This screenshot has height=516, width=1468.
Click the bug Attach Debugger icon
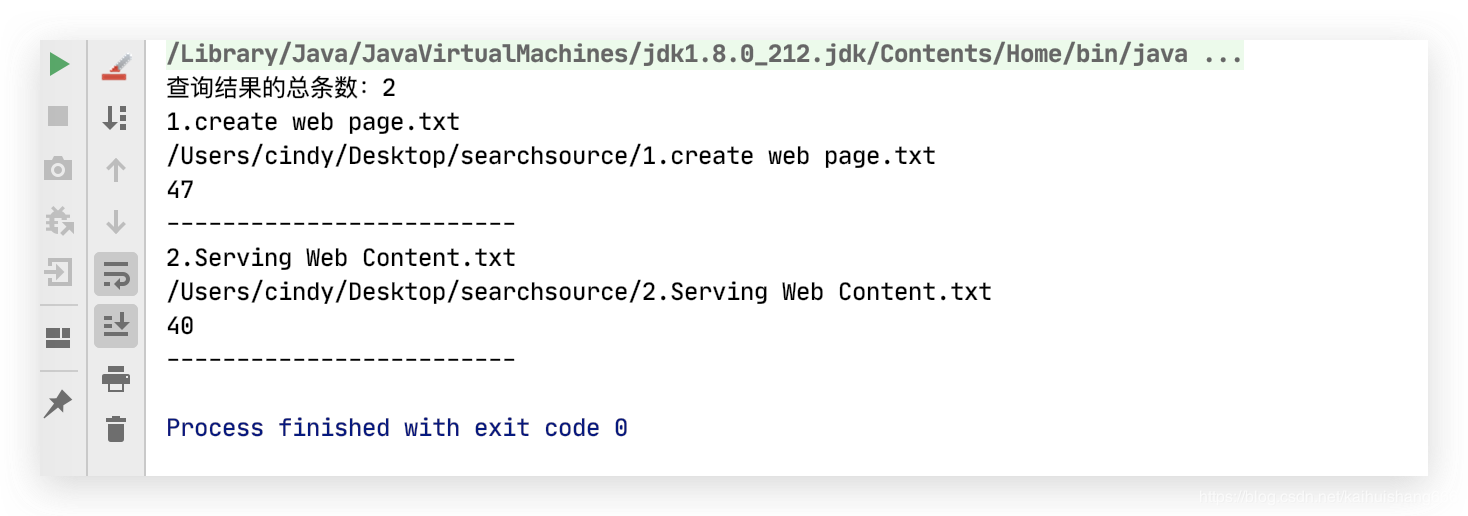[59, 220]
